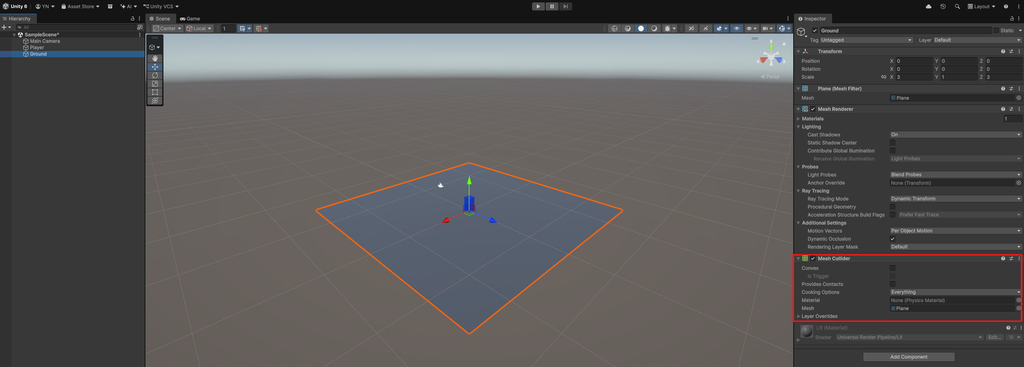Click the Step frame button

(x=566, y=6)
